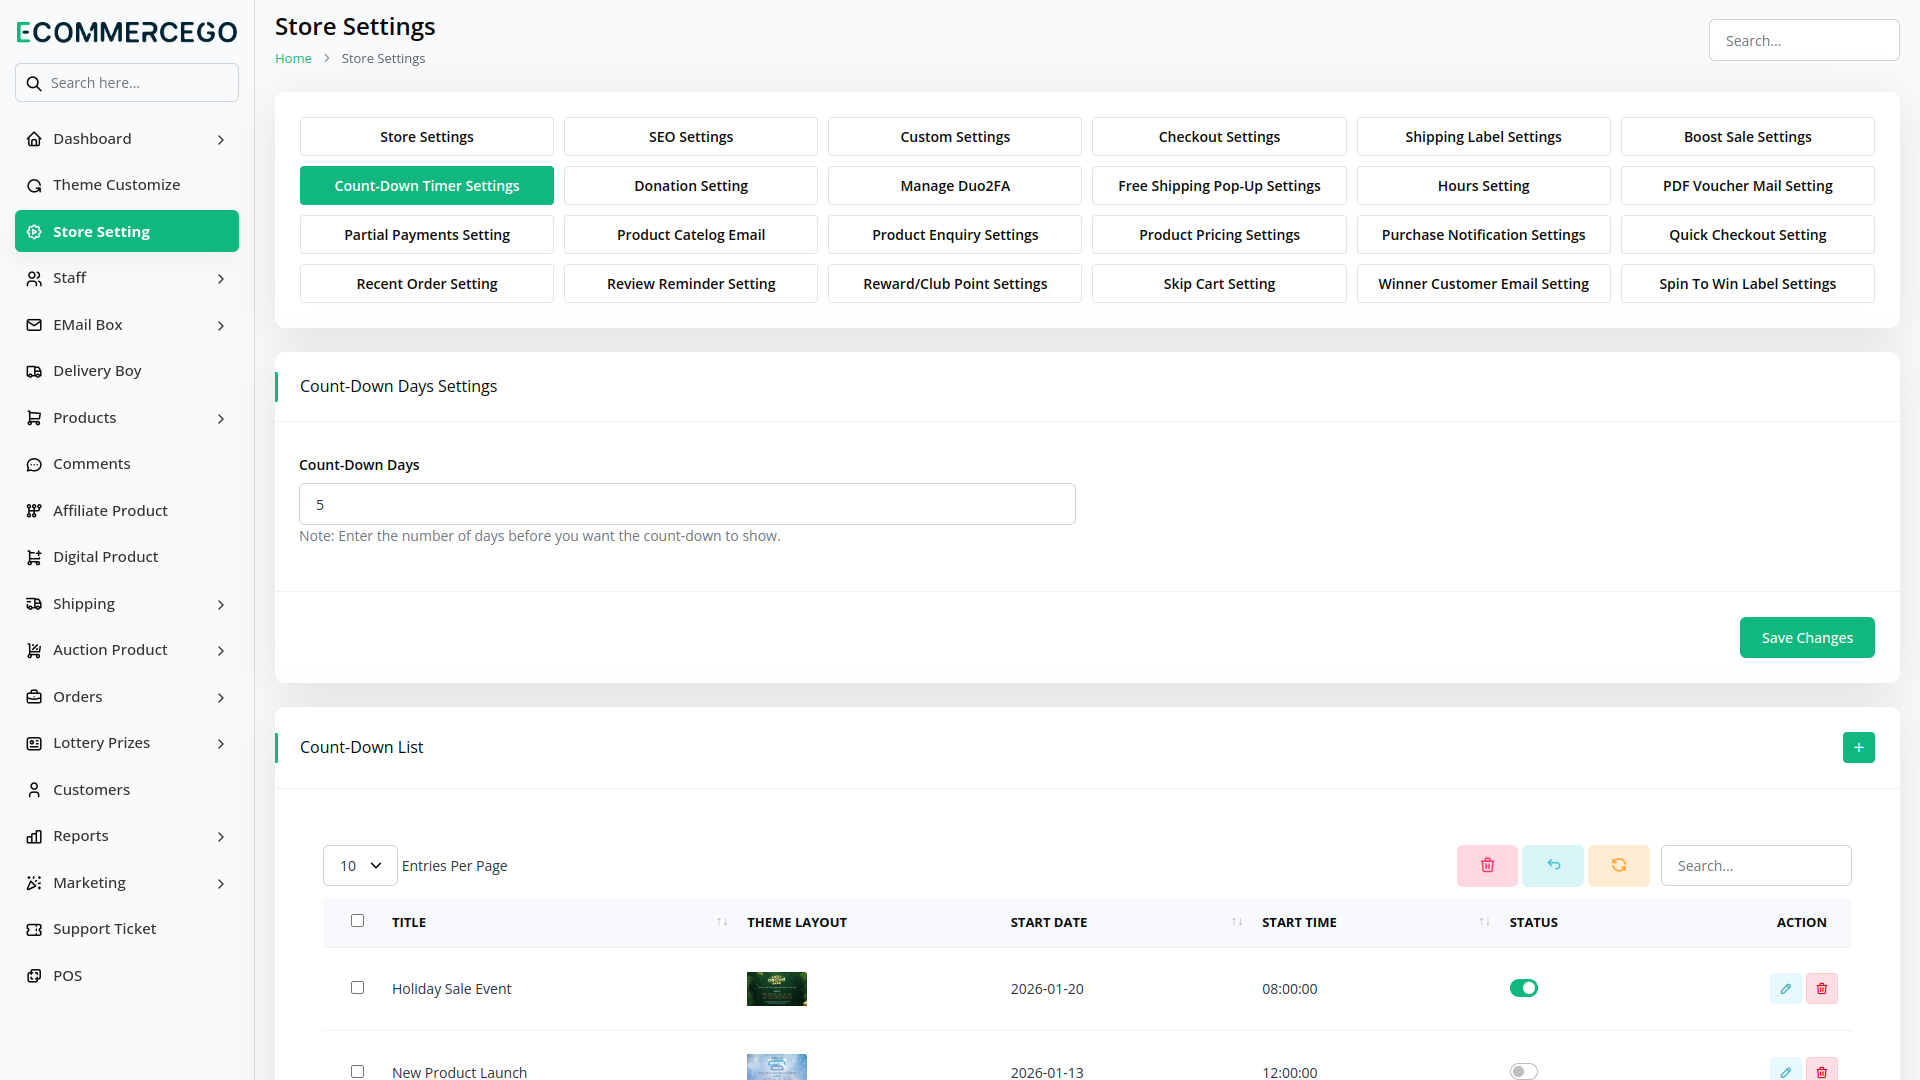Expand the Marketing sidebar menu
Viewport: 1920px width, 1080px height.
point(127,883)
